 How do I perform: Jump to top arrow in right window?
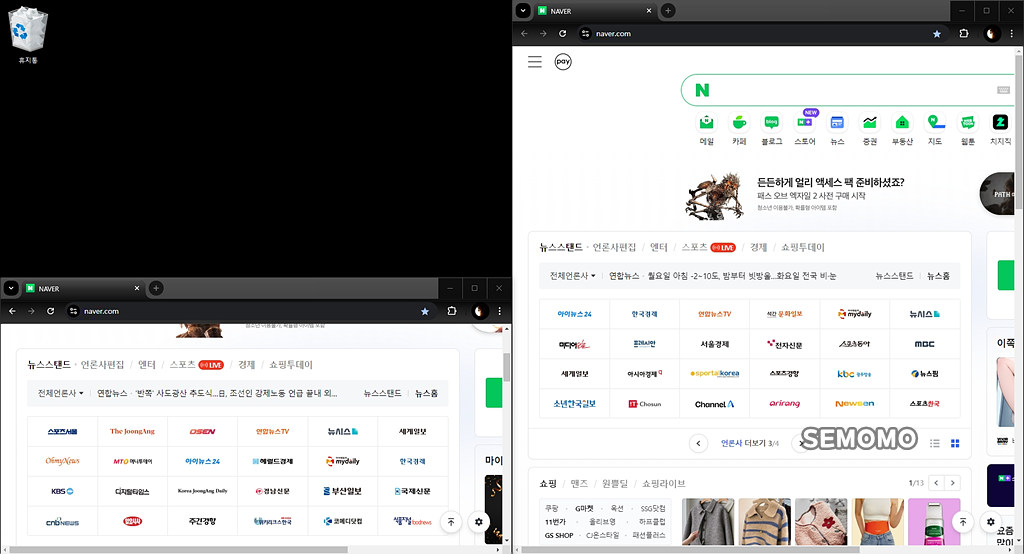(963, 521)
